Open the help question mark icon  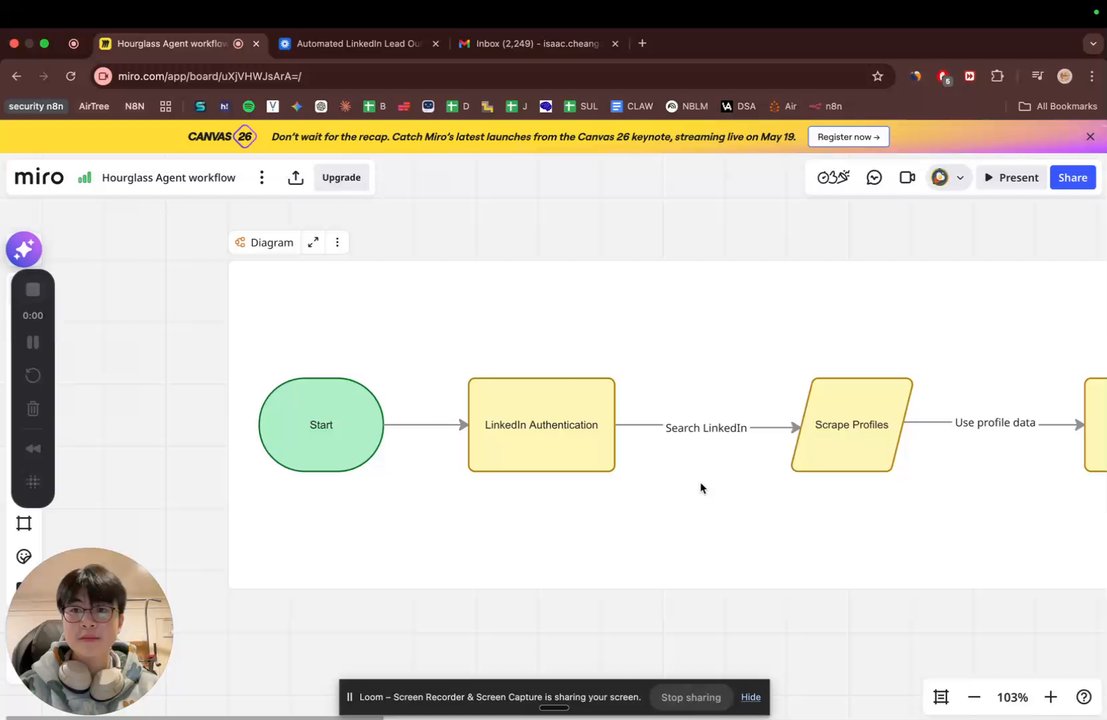click(x=1084, y=697)
